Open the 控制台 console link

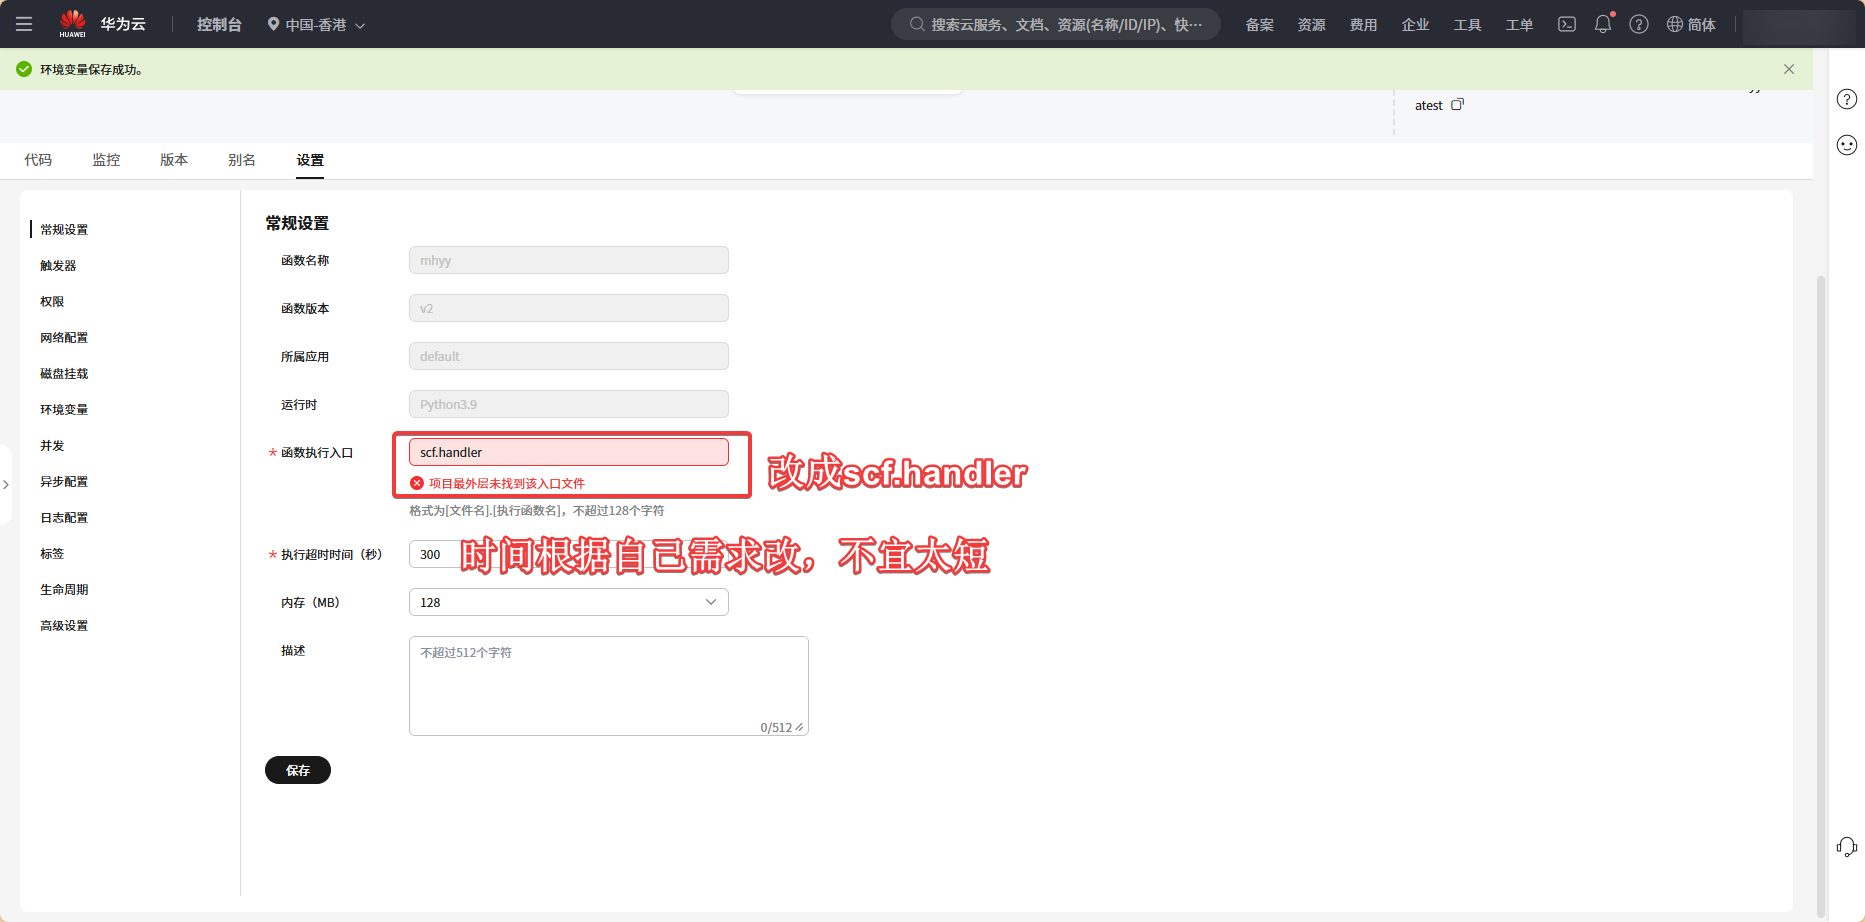[x=219, y=24]
